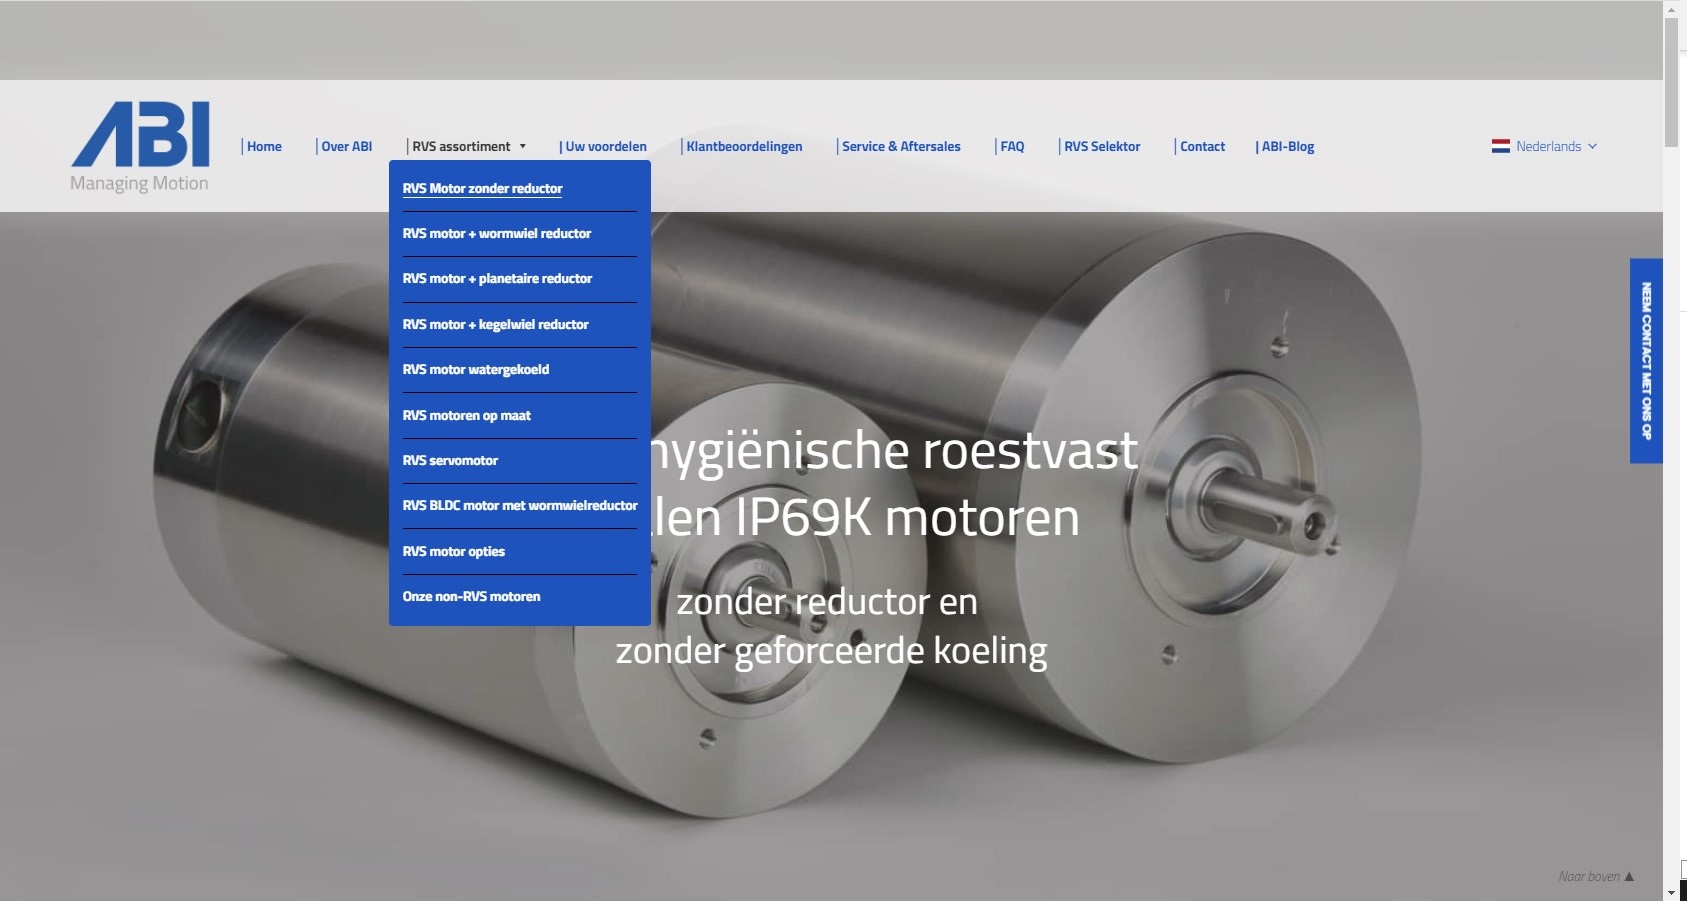Click the vertical contact side tab
The height and width of the screenshot is (901, 1687).
coord(1646,361)
